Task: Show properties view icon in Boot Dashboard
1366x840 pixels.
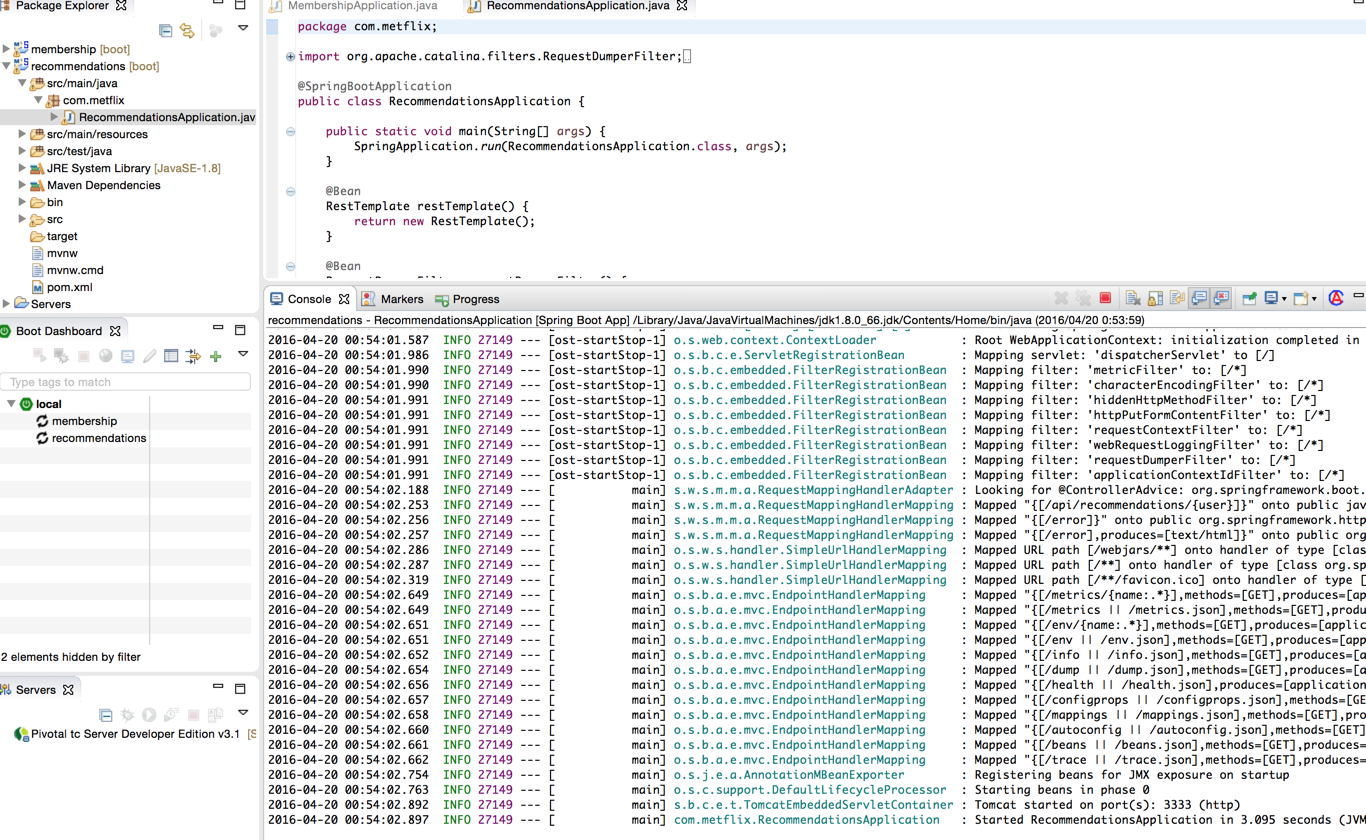Action: pos(171,356)
